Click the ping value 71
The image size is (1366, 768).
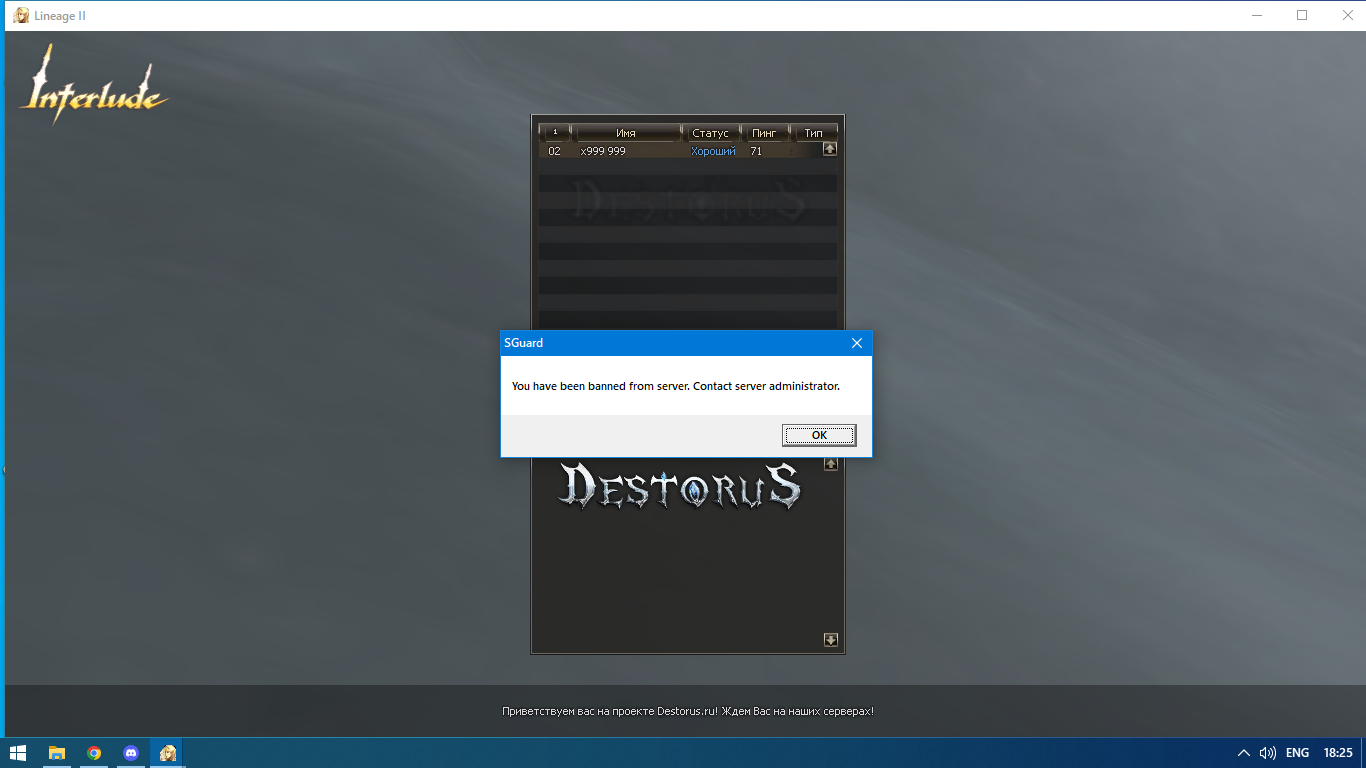pos(756,151)
